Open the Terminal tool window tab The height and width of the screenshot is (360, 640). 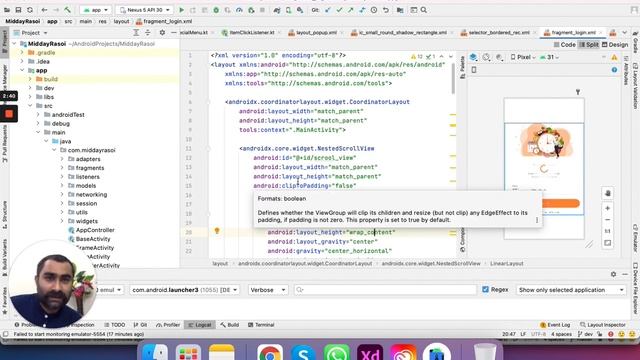pyautogui.click(x=261, y=325)
